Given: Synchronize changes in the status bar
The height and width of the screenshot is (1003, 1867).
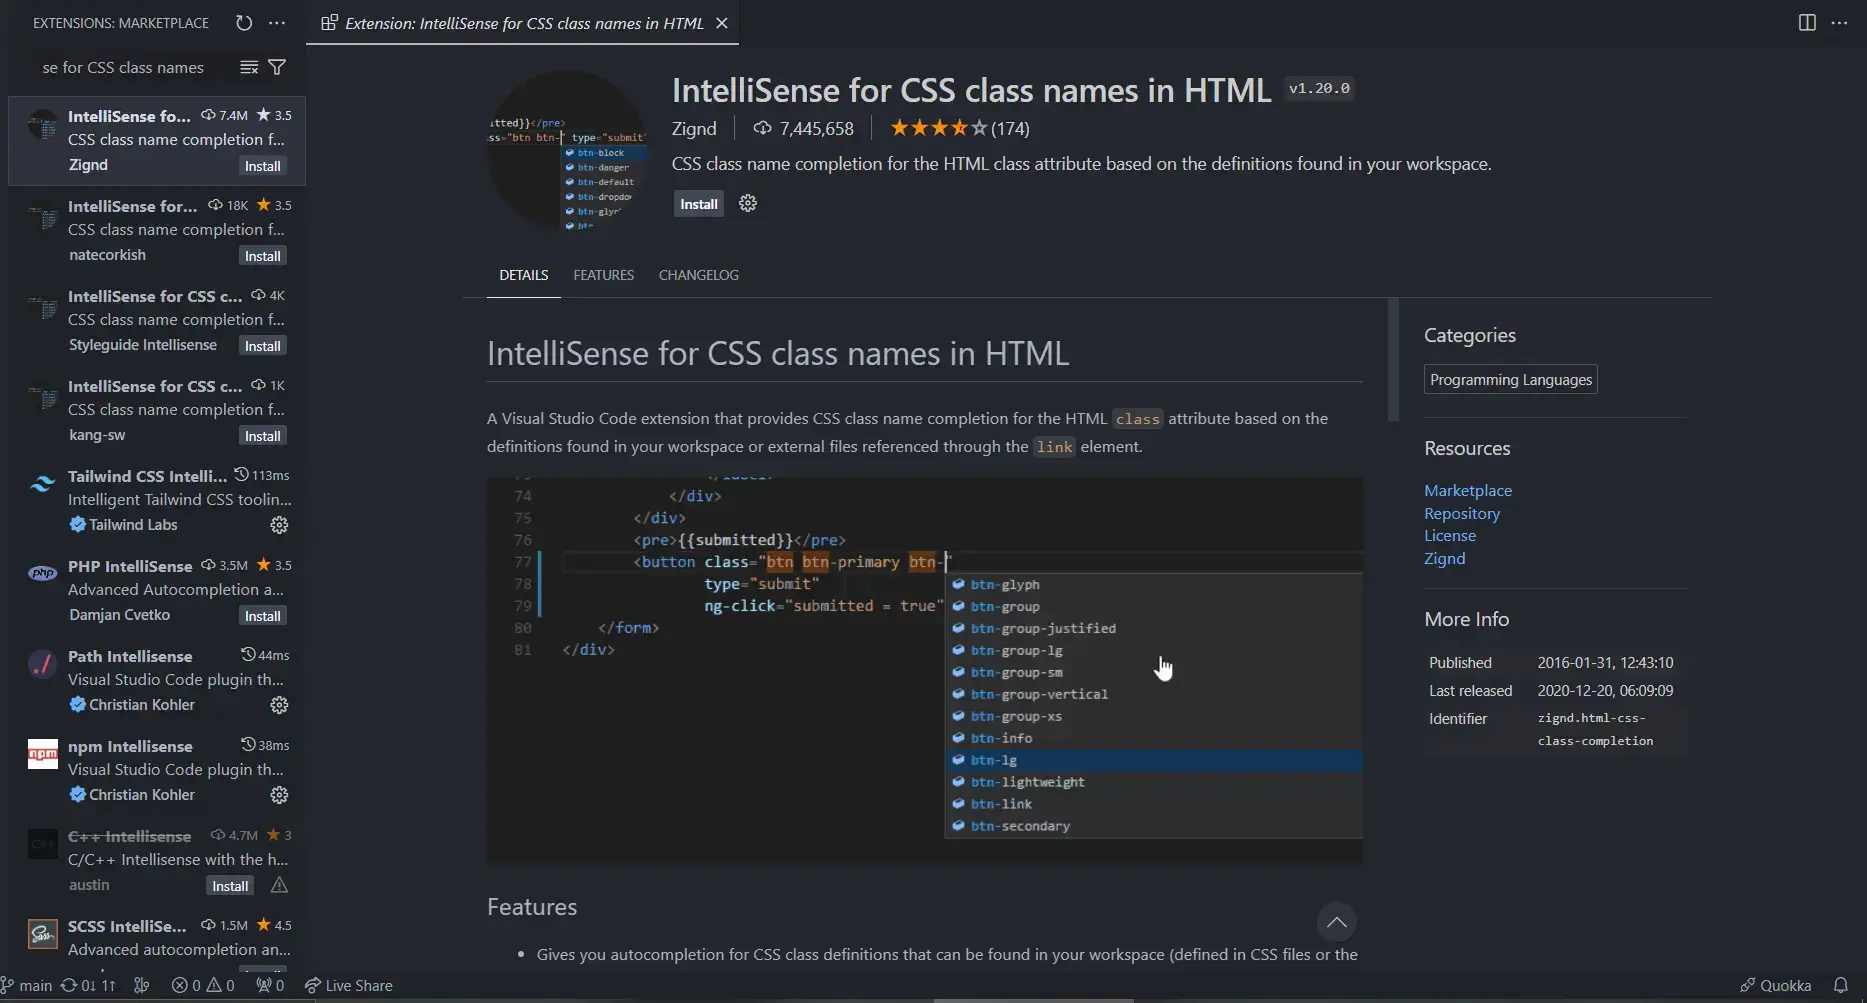Looking at the screenshot, I should click(x=88, y=986).
